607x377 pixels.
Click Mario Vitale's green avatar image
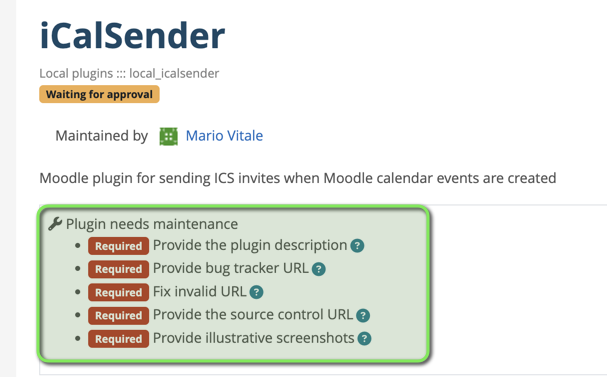[169, 136]
